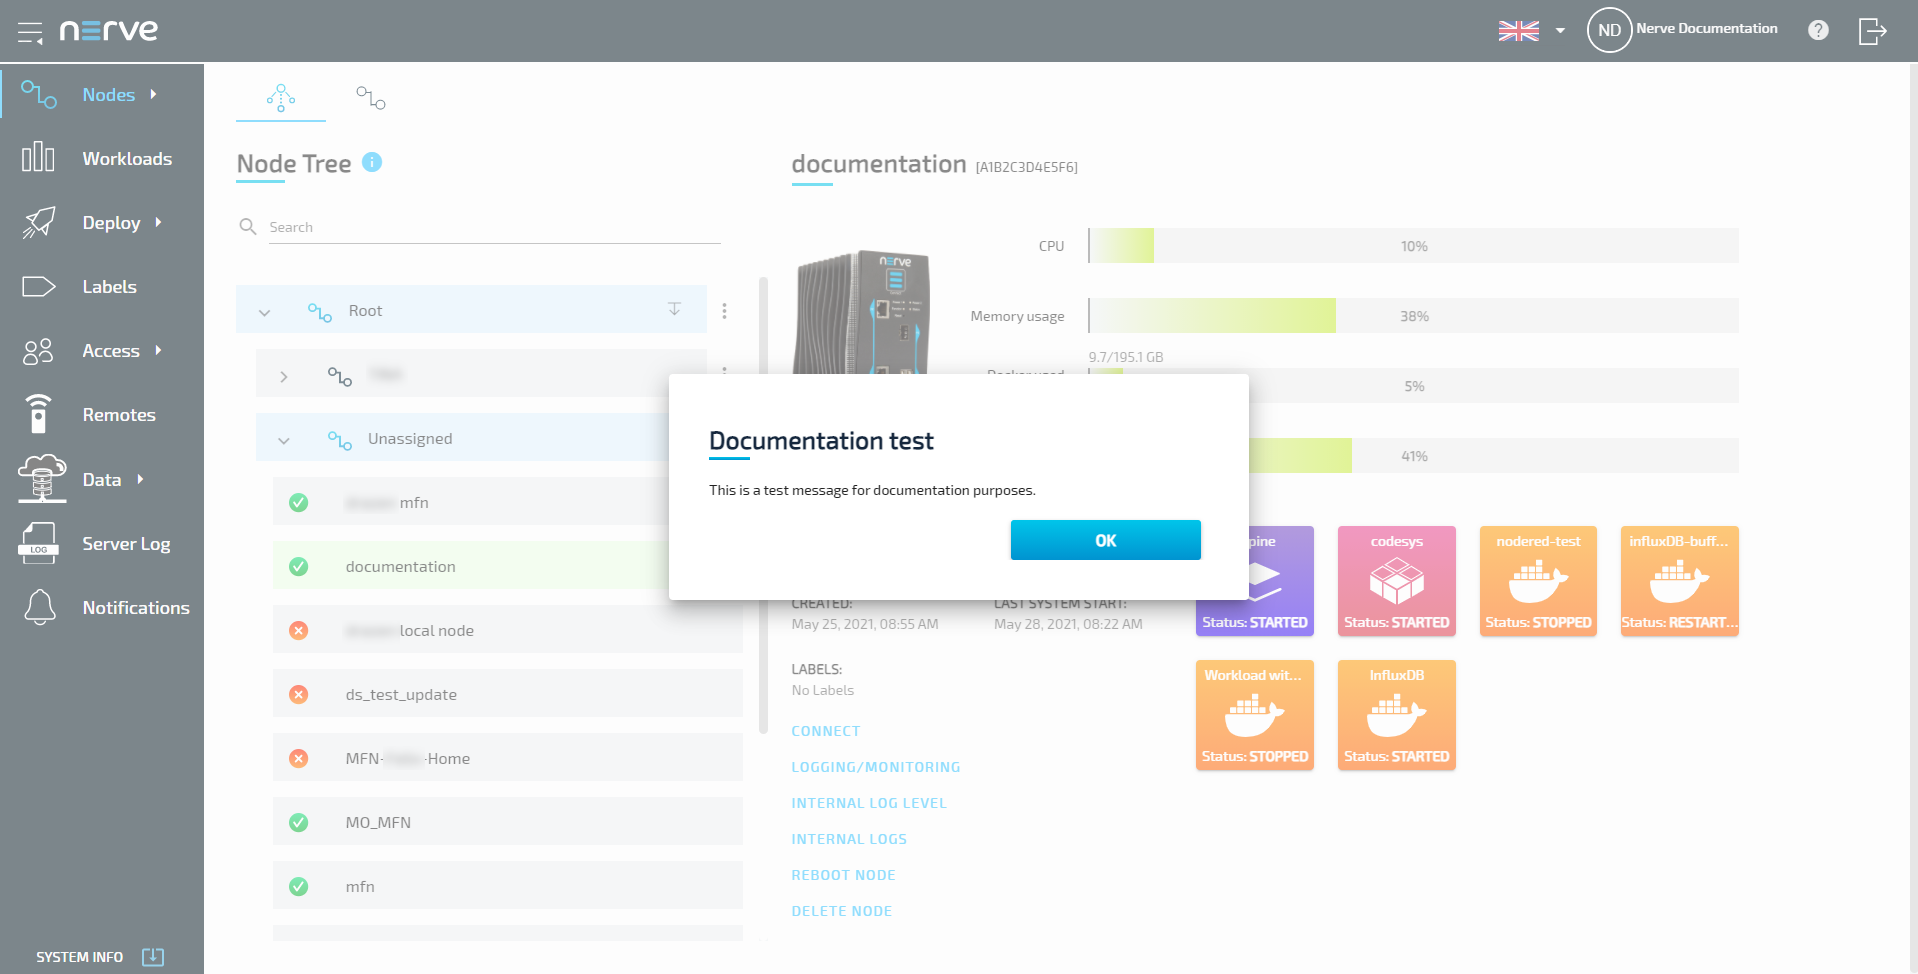Open the language flag dropdown
Screen dimensions: 1918x974
click(1531, 31)
